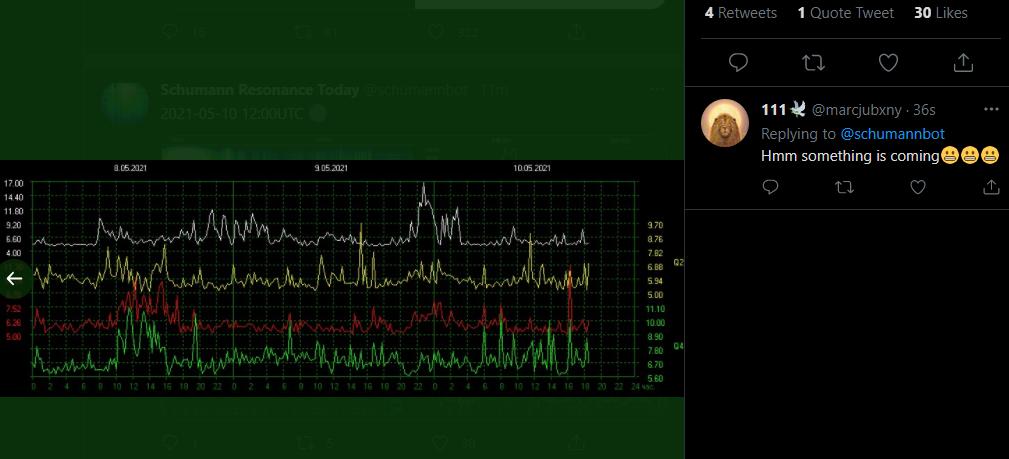Viewport: 1009px width, 459px height.
Task: Click the Q2 label beside the chart
Action: point(678,263)
